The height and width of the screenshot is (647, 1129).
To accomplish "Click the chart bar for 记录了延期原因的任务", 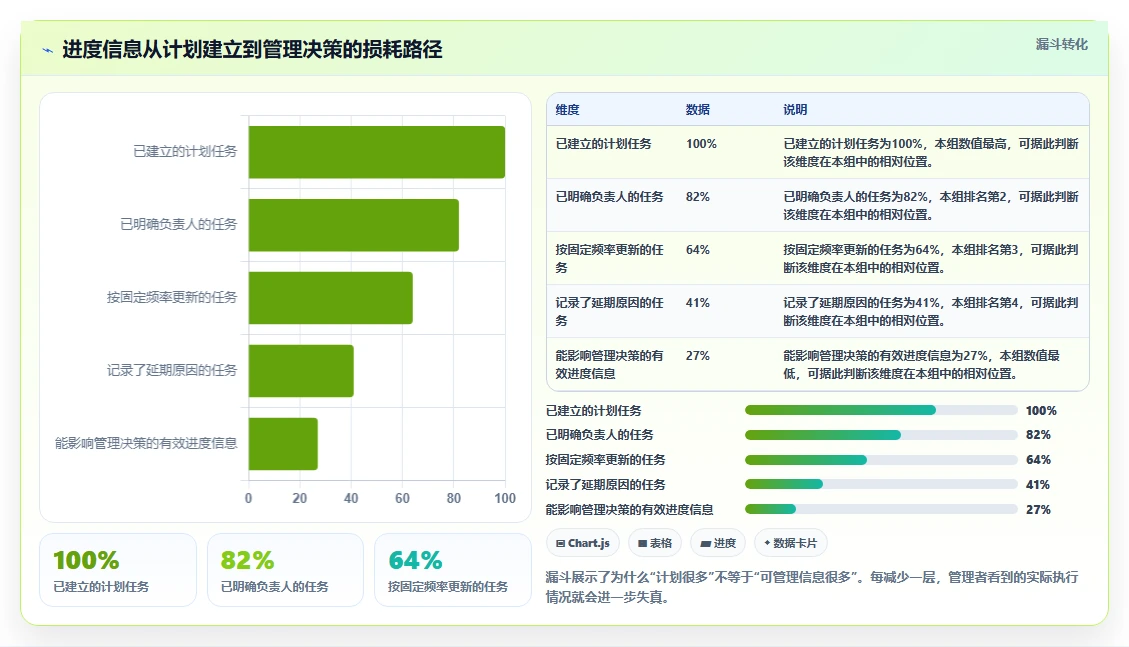I will coord(301,371).
